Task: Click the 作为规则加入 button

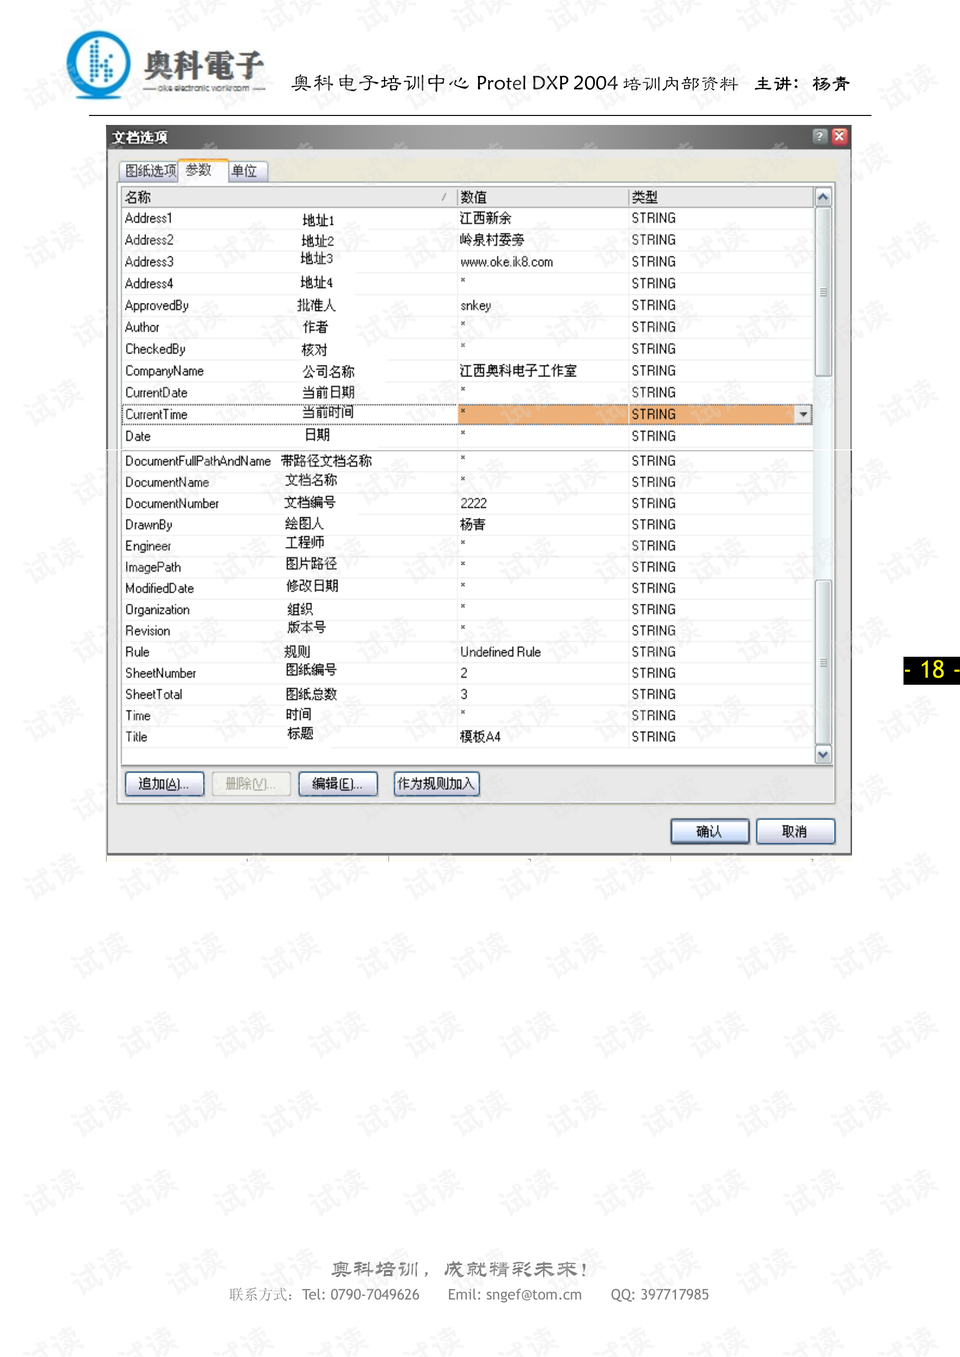Action: [x=435, y=784]
